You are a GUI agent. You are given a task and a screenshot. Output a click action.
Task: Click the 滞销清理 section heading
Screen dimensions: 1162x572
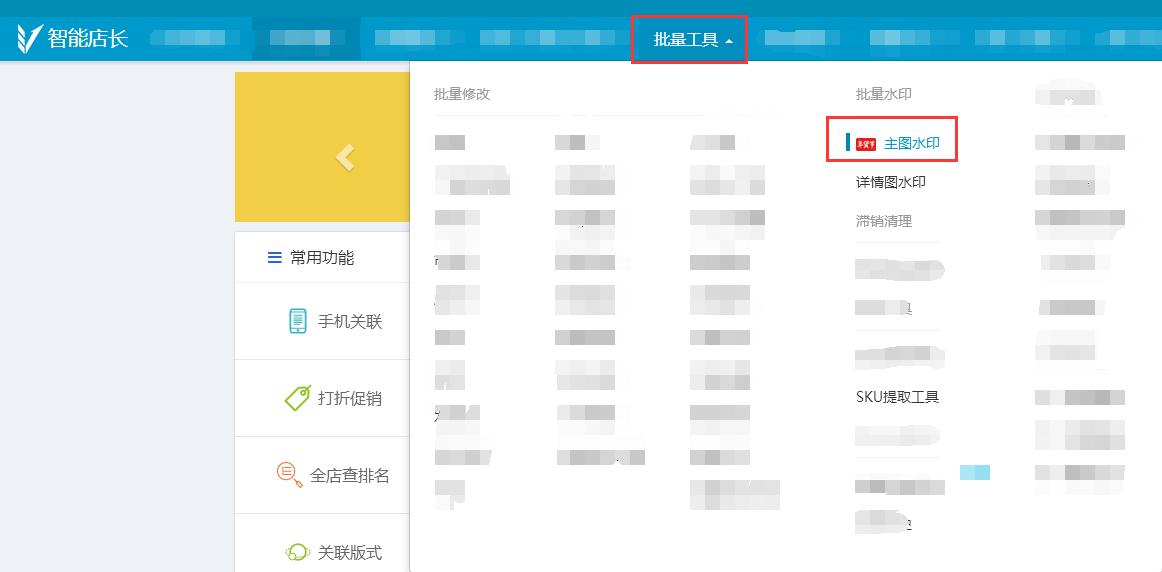tap(883, 221)
